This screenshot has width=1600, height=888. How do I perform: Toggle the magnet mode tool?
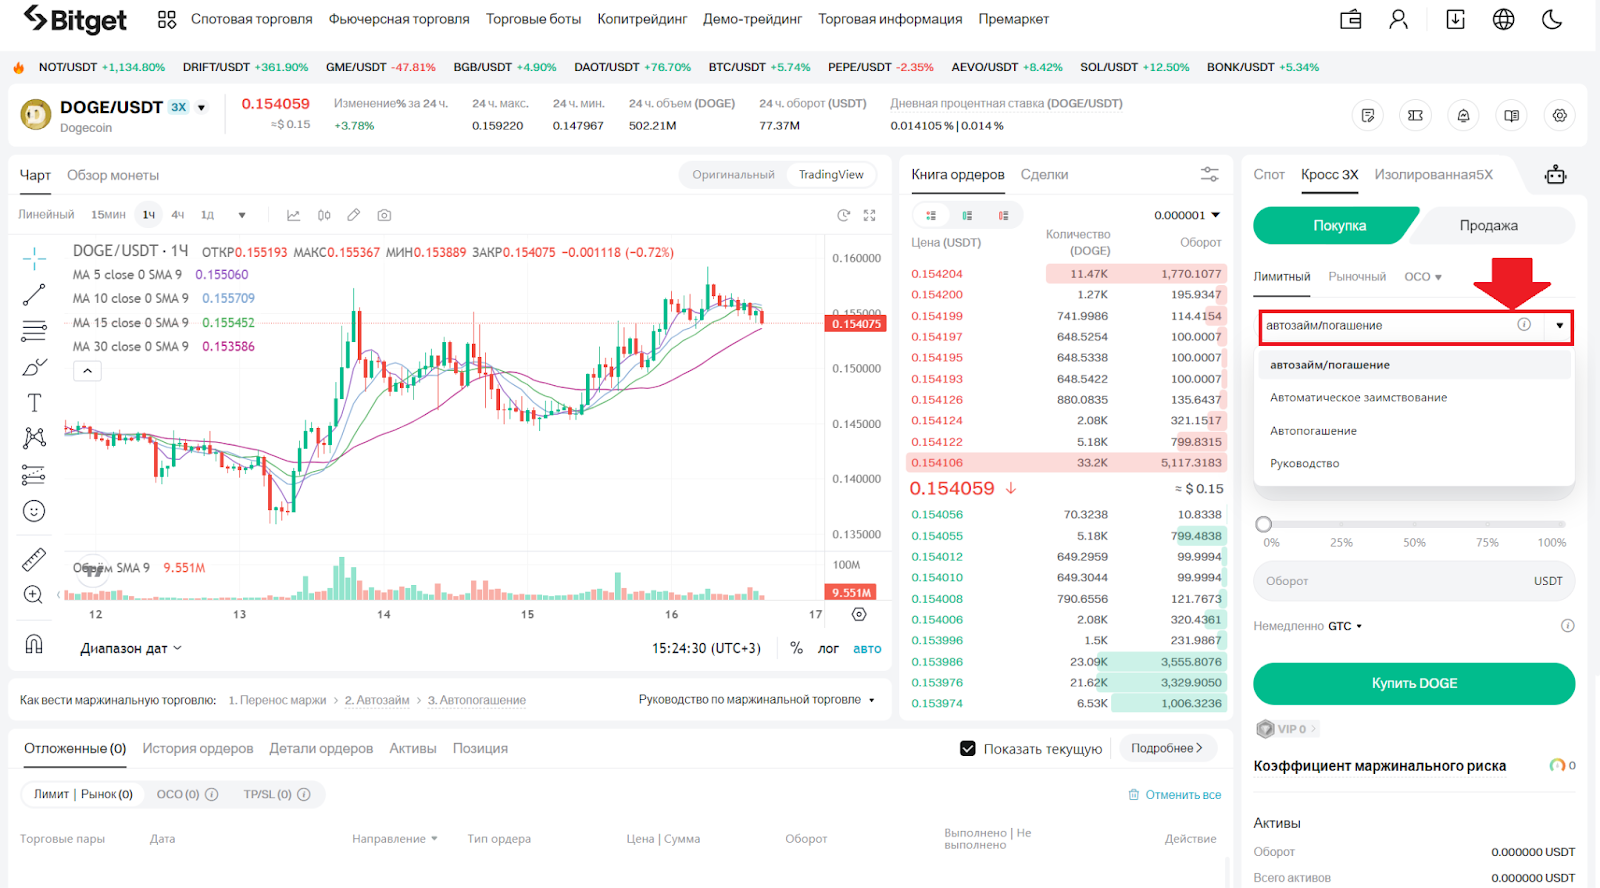[x=34, y=644]
